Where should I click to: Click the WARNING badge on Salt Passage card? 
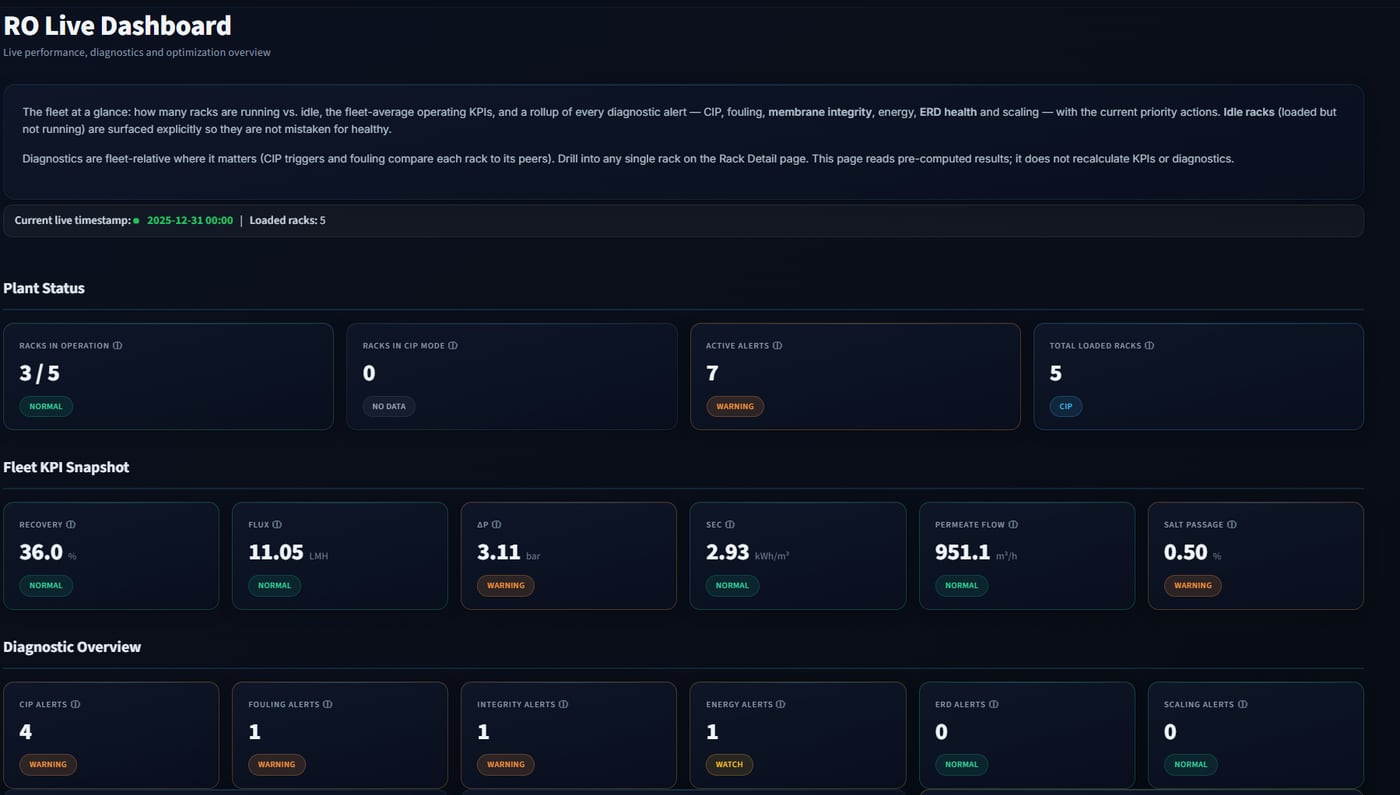point(1192,586)
